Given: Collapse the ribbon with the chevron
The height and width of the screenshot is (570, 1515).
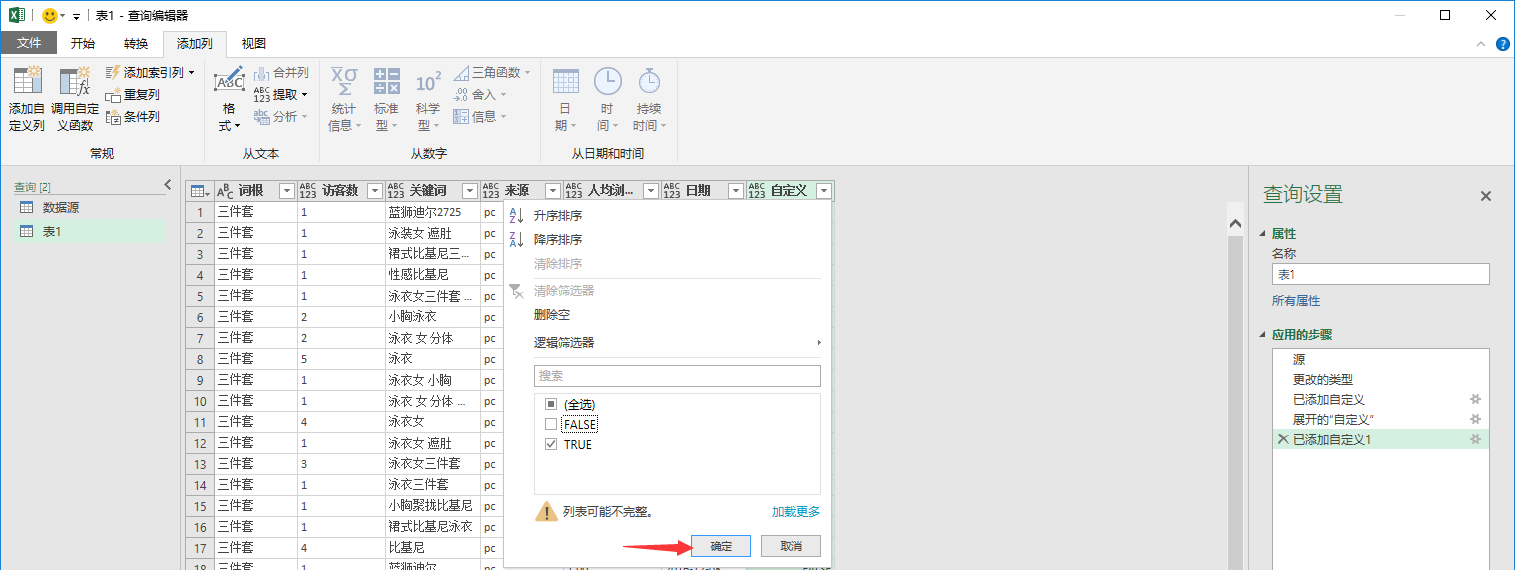Looking at the screenshot, I should click(x=1481, y=44).
